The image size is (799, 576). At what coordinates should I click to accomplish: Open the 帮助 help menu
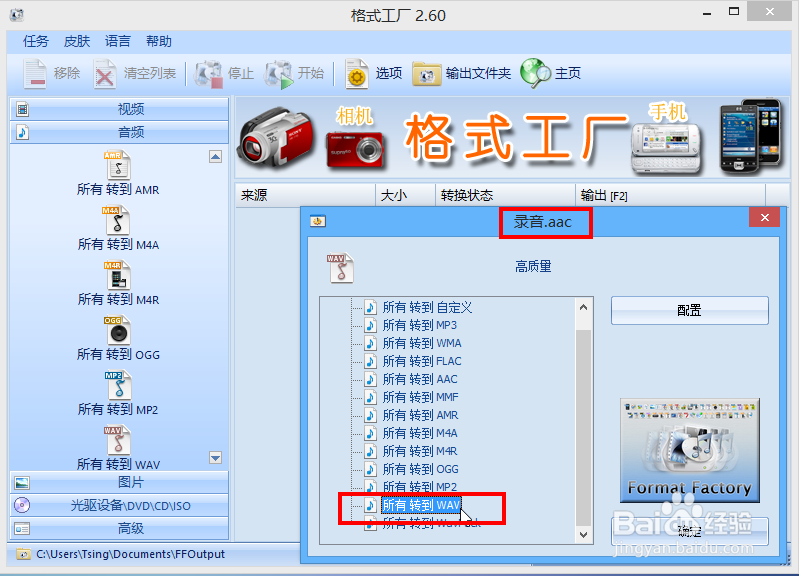point(159,41)
